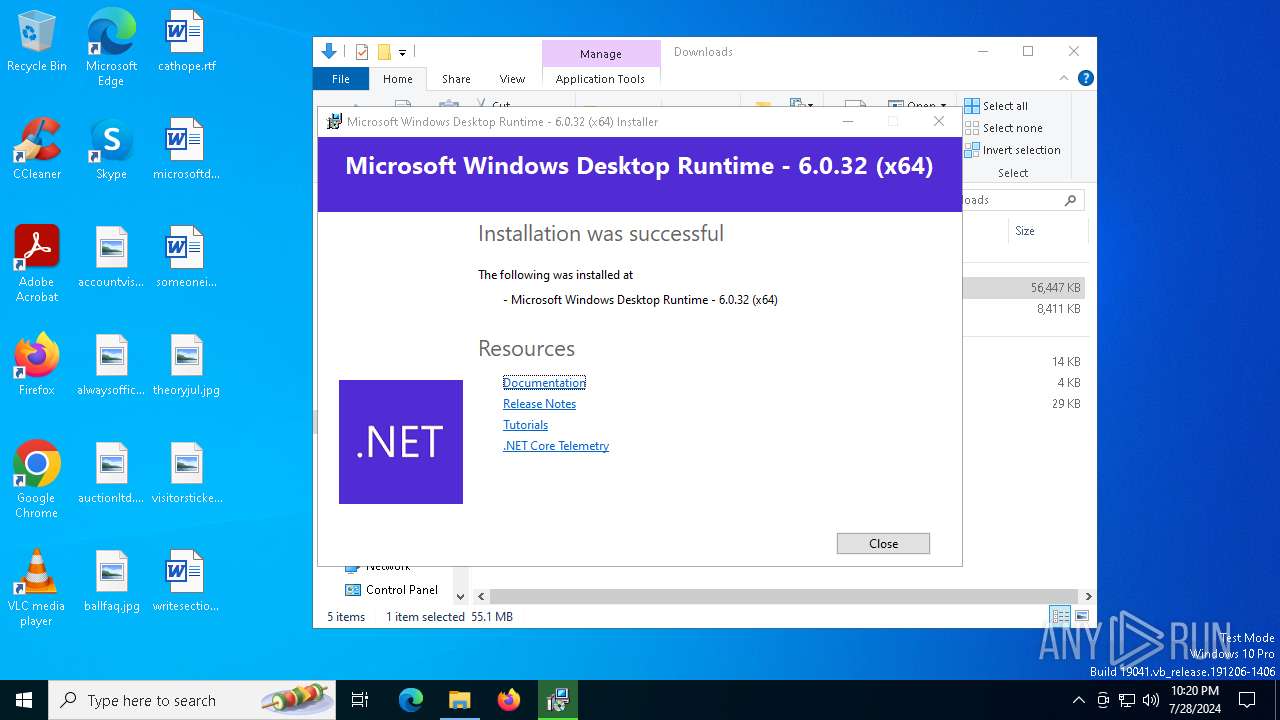Click the volume speaker tray icon
The height and width of the screenshot is (720, 1280).
[1151, 700]
